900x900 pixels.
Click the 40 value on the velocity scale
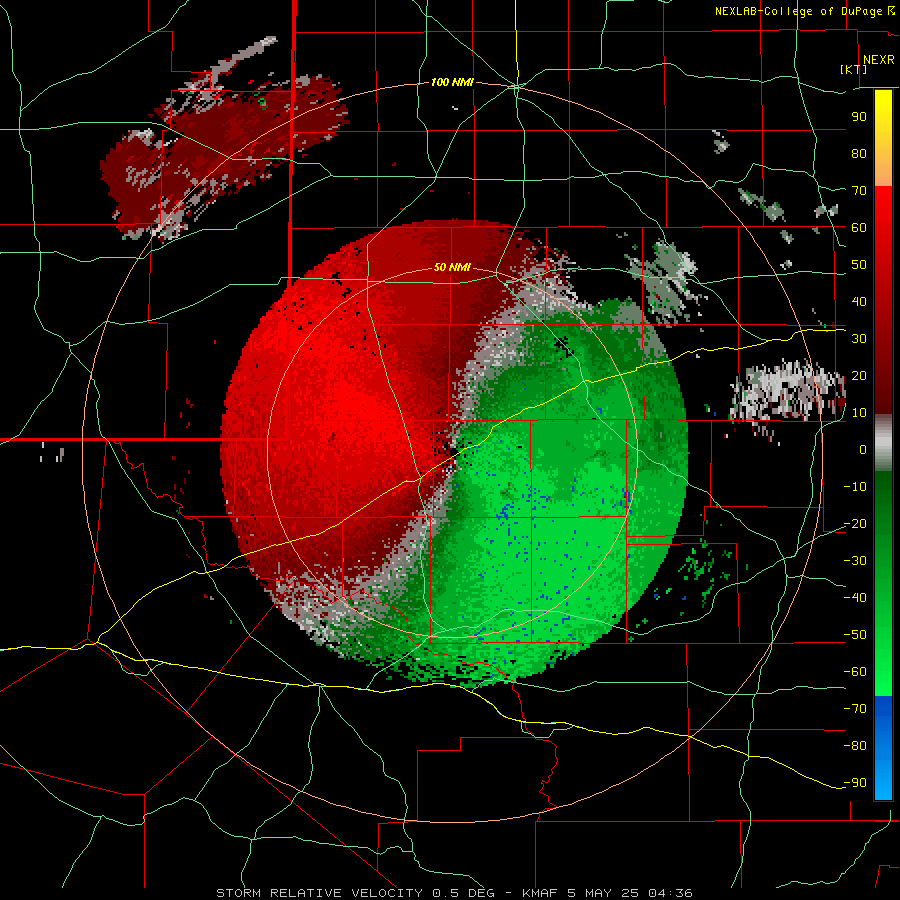[859, 301]
